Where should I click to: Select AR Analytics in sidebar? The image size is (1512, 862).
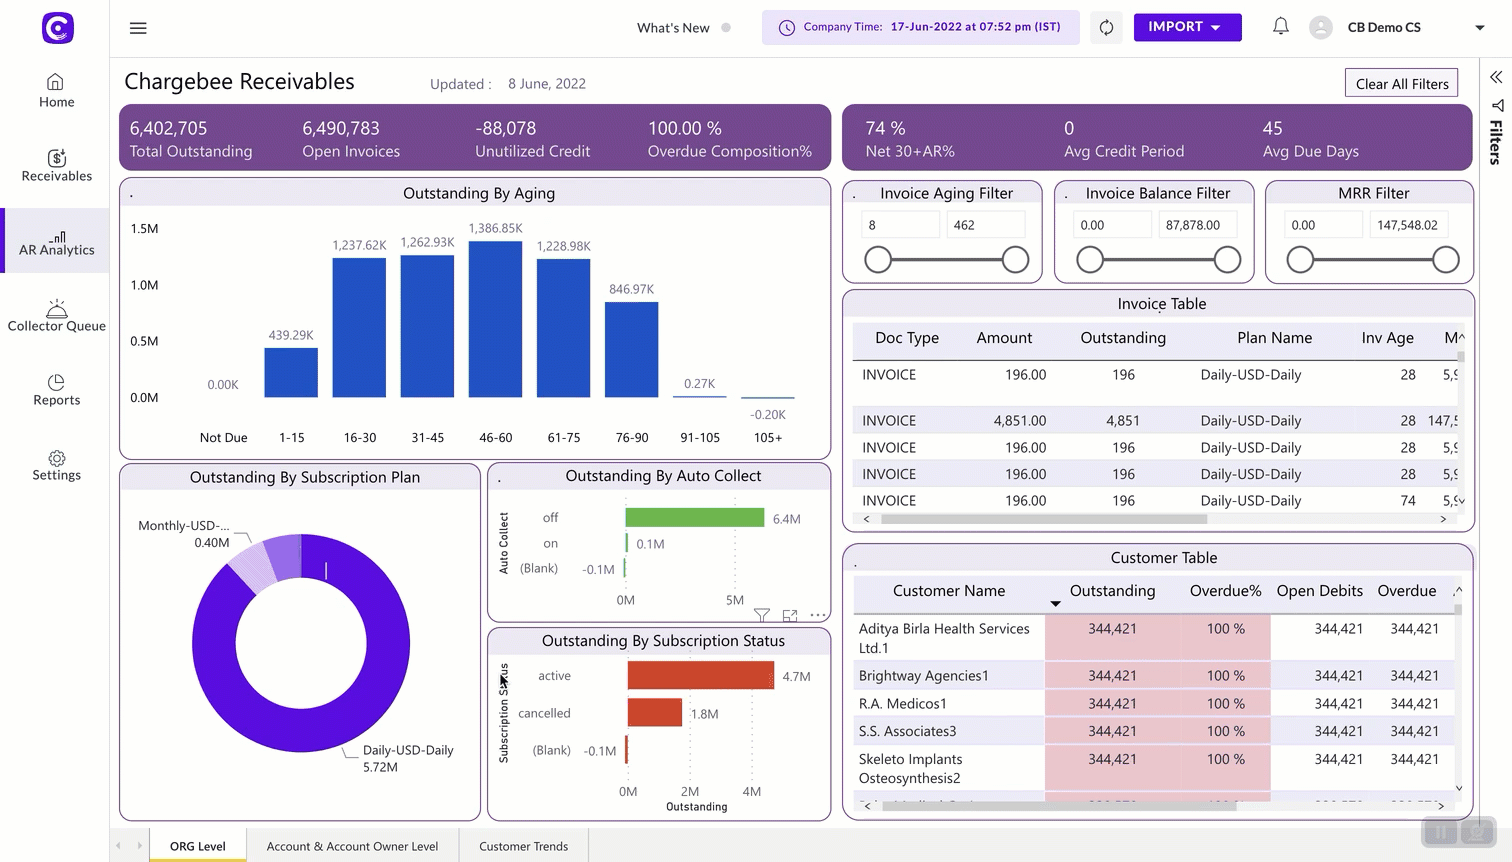click(56, 243)
